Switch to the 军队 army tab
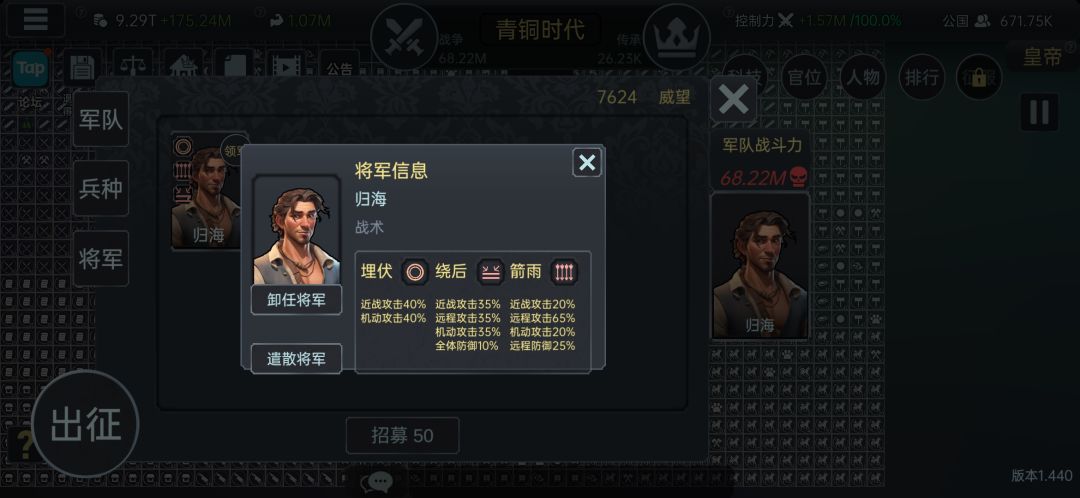Image resolution: width=1080 pixels, height=498 pixels. tap(101, 119)
